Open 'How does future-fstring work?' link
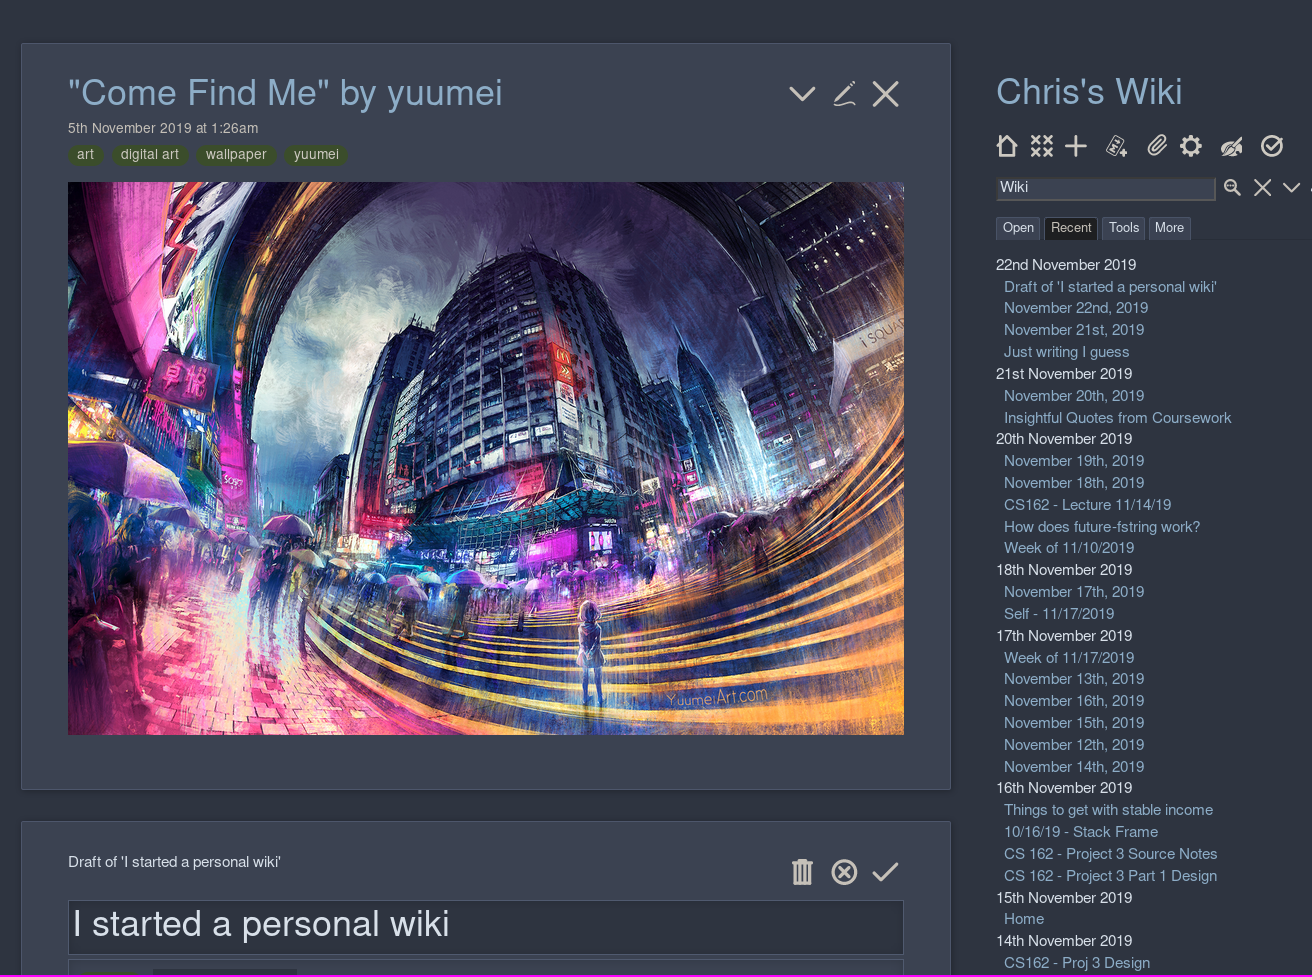This screenshot has height=977, width=1312. (1102, 527)
